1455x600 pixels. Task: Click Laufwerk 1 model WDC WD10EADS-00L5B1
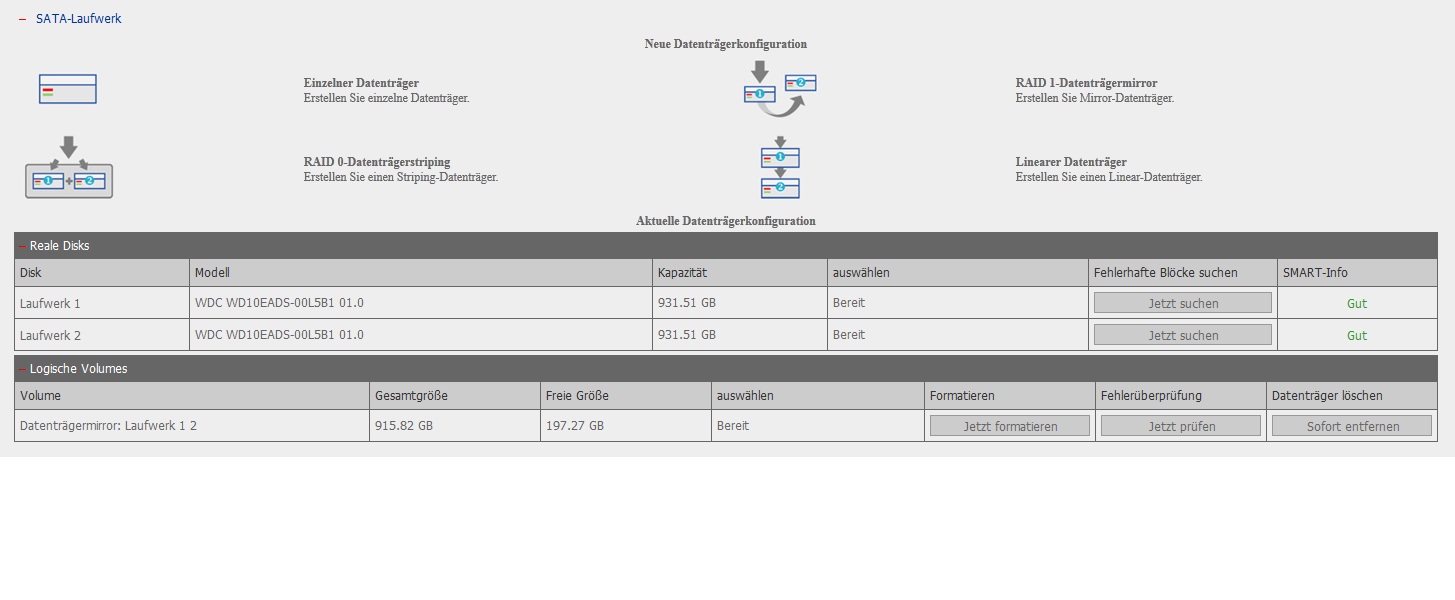pos(279,303)
